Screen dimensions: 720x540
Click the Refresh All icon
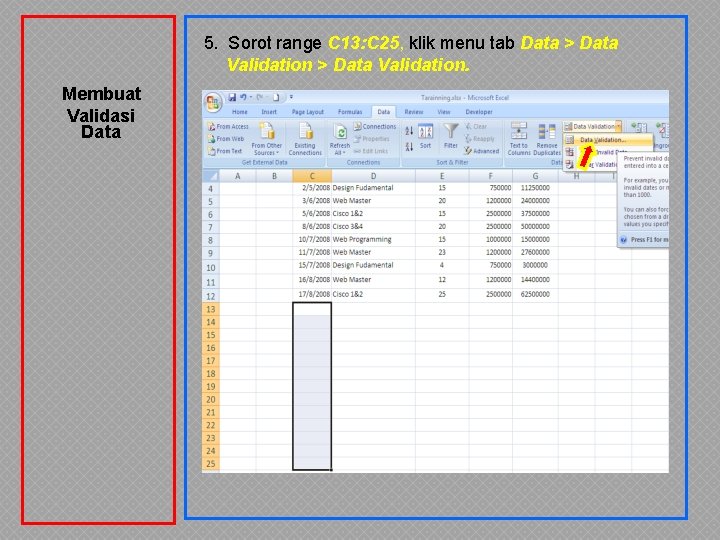(340, 132)
